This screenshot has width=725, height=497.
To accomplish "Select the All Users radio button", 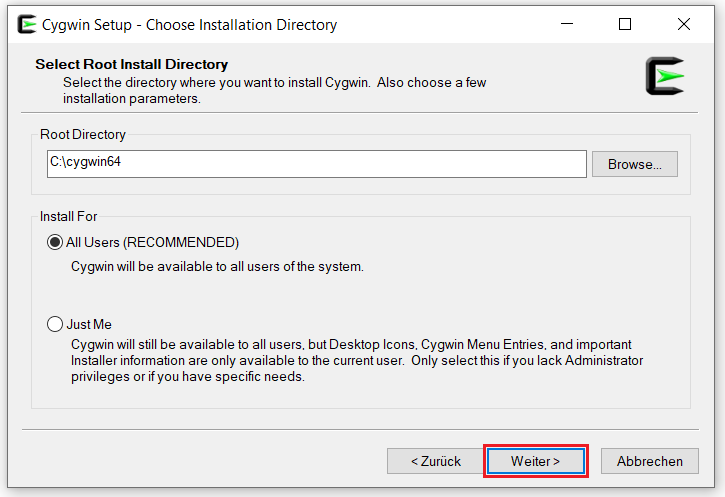I will tap(55, 242).
